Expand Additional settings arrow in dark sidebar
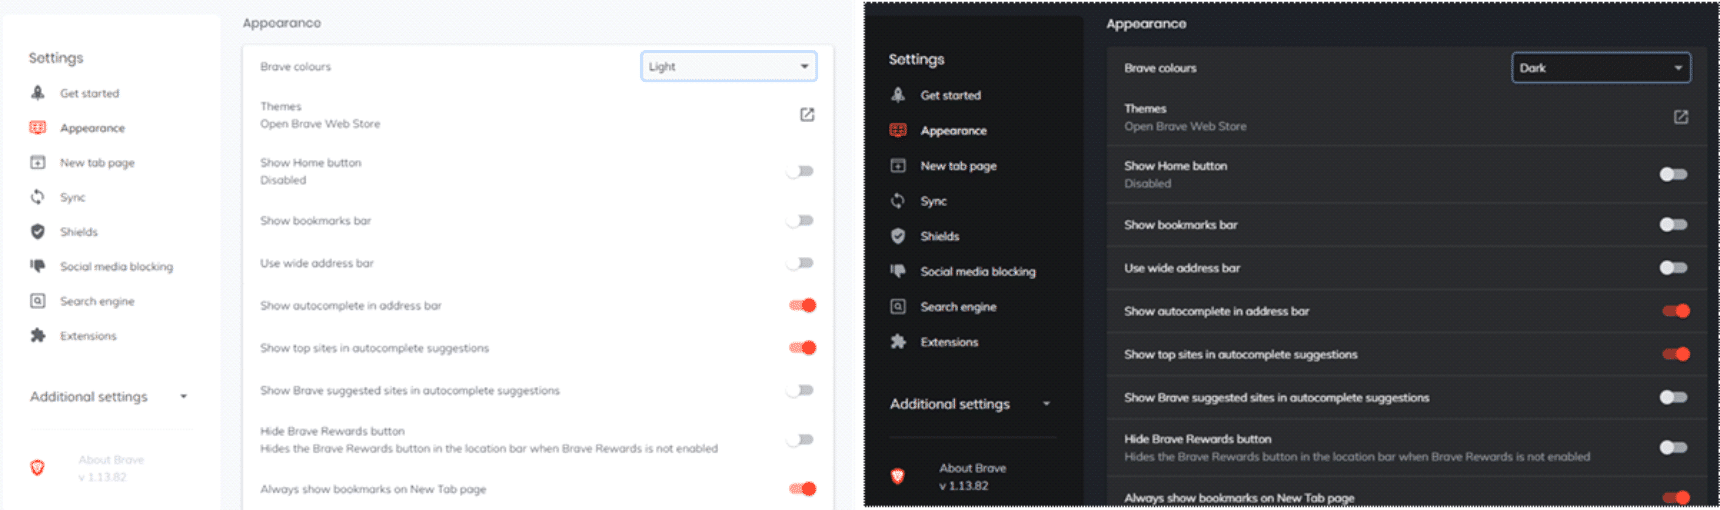The image size is (1720, 510). (x=1046, y=404)
